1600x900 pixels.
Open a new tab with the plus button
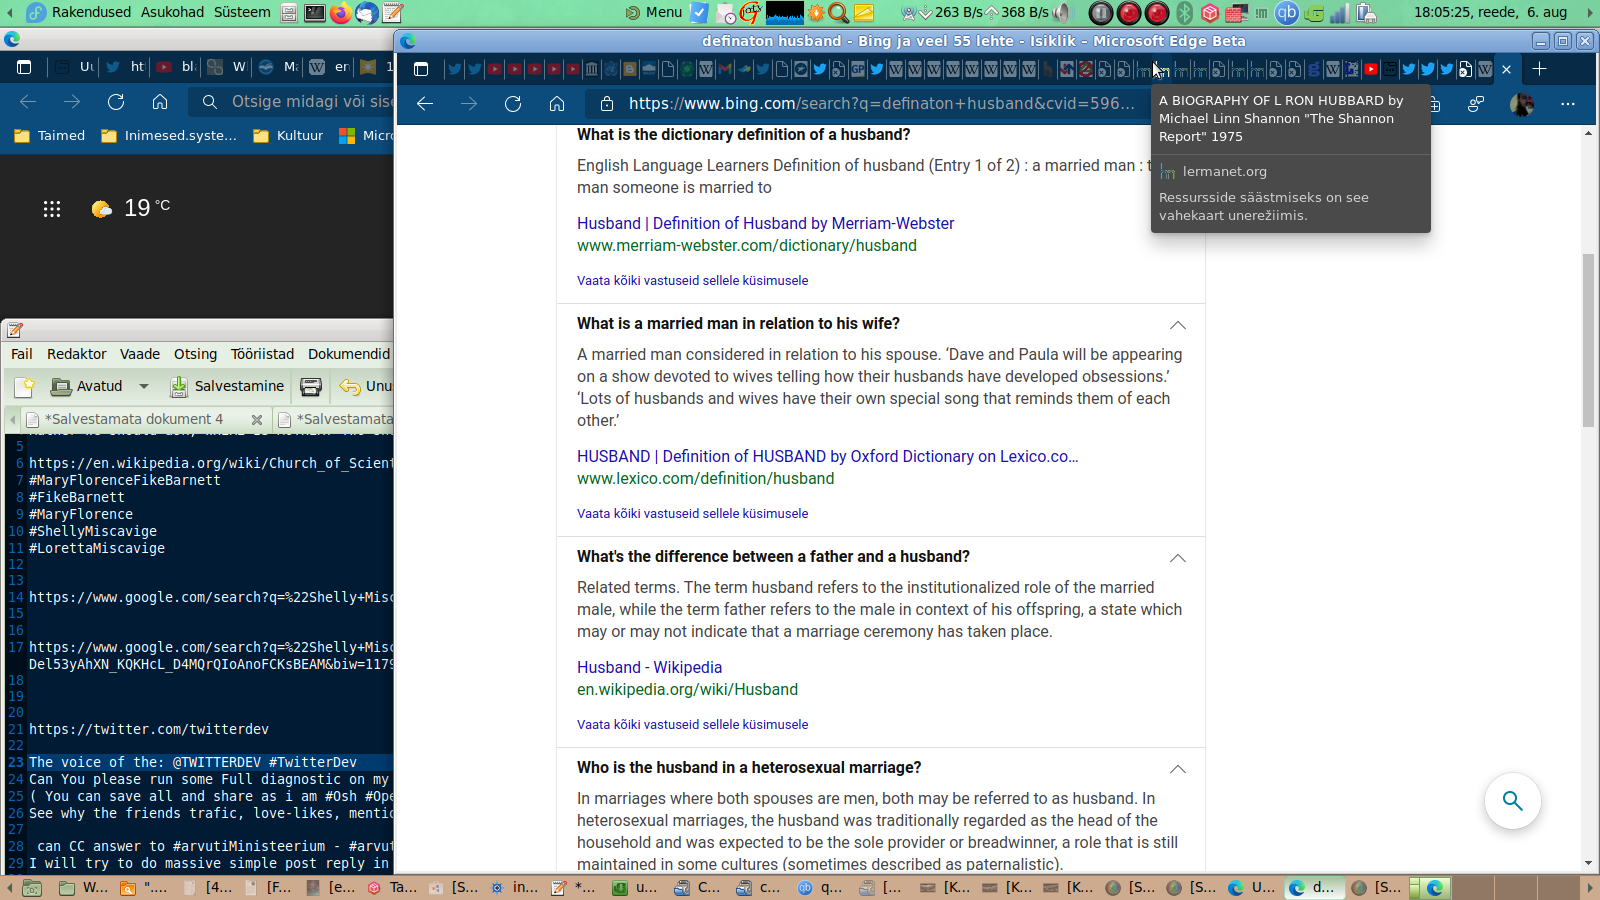[x=1539, y=69]
